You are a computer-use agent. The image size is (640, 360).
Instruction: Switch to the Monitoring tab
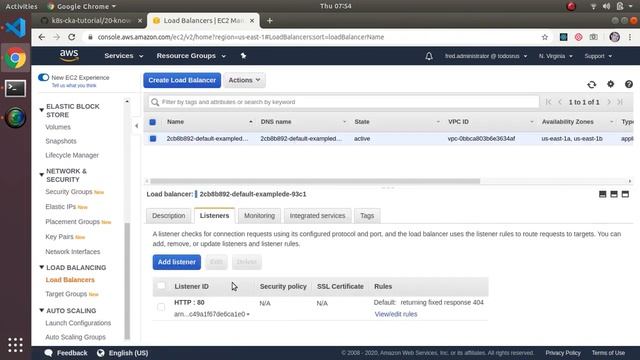259,216
